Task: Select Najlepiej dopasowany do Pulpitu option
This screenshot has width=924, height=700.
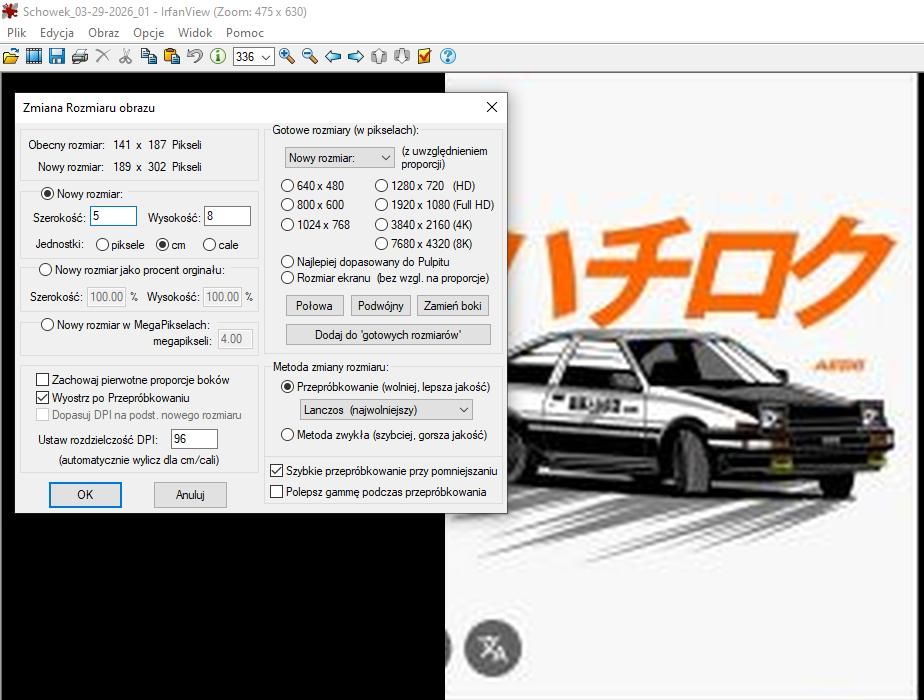Action: click(x=287, y=262)
